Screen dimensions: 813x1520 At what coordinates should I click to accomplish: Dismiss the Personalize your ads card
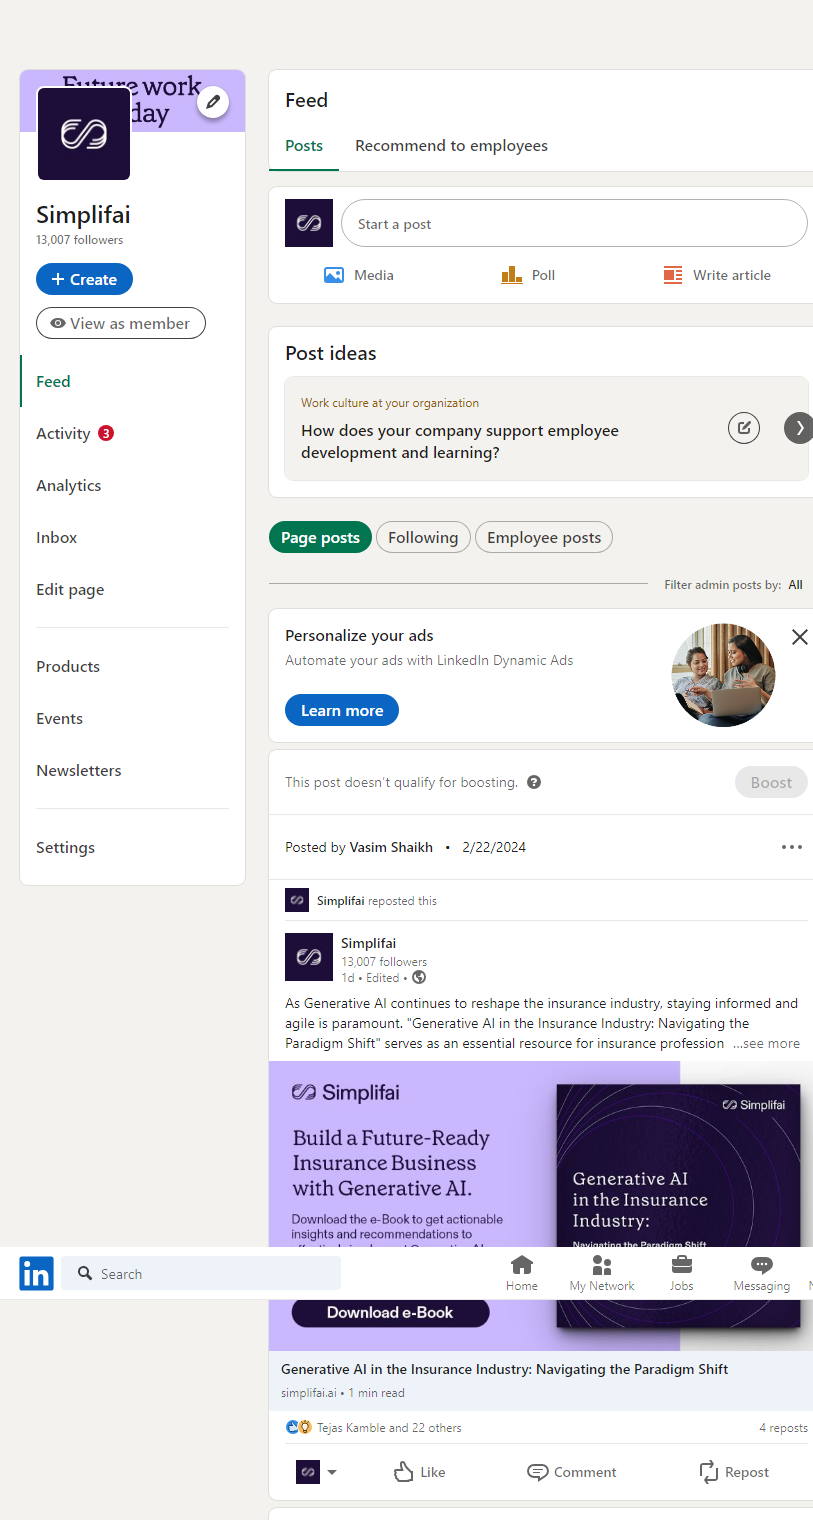(x=800, y=637)
